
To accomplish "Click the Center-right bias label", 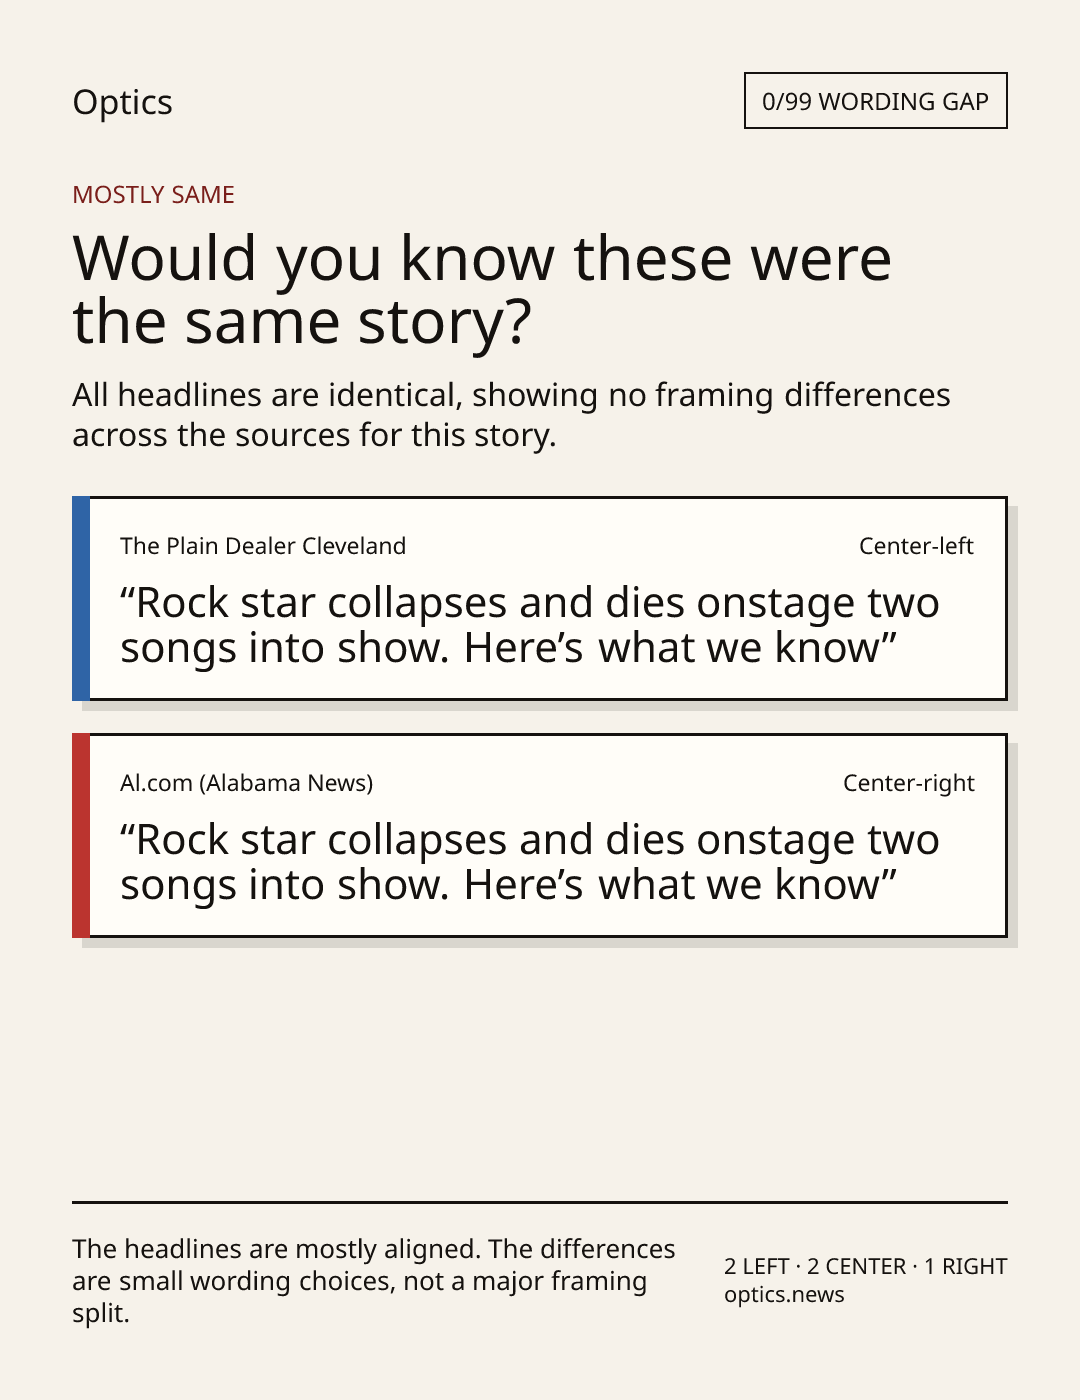I will coord(908,783).
